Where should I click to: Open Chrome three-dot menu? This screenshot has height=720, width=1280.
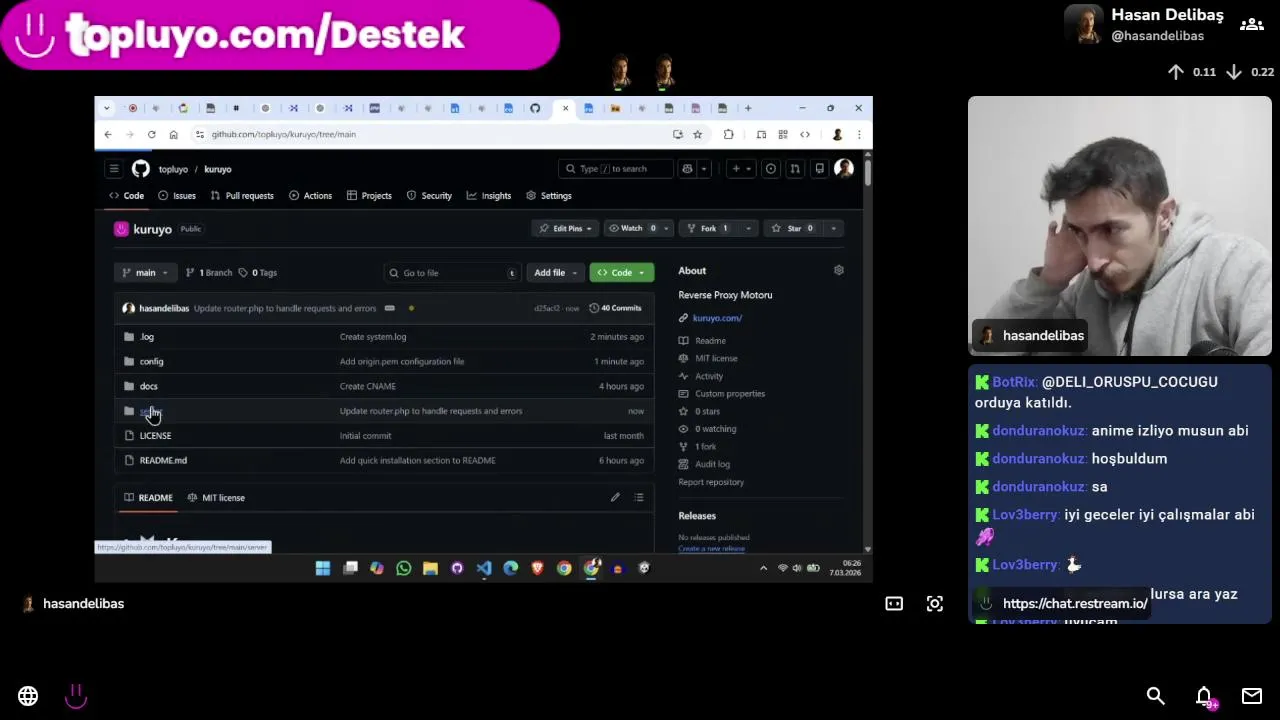(859, 134)
